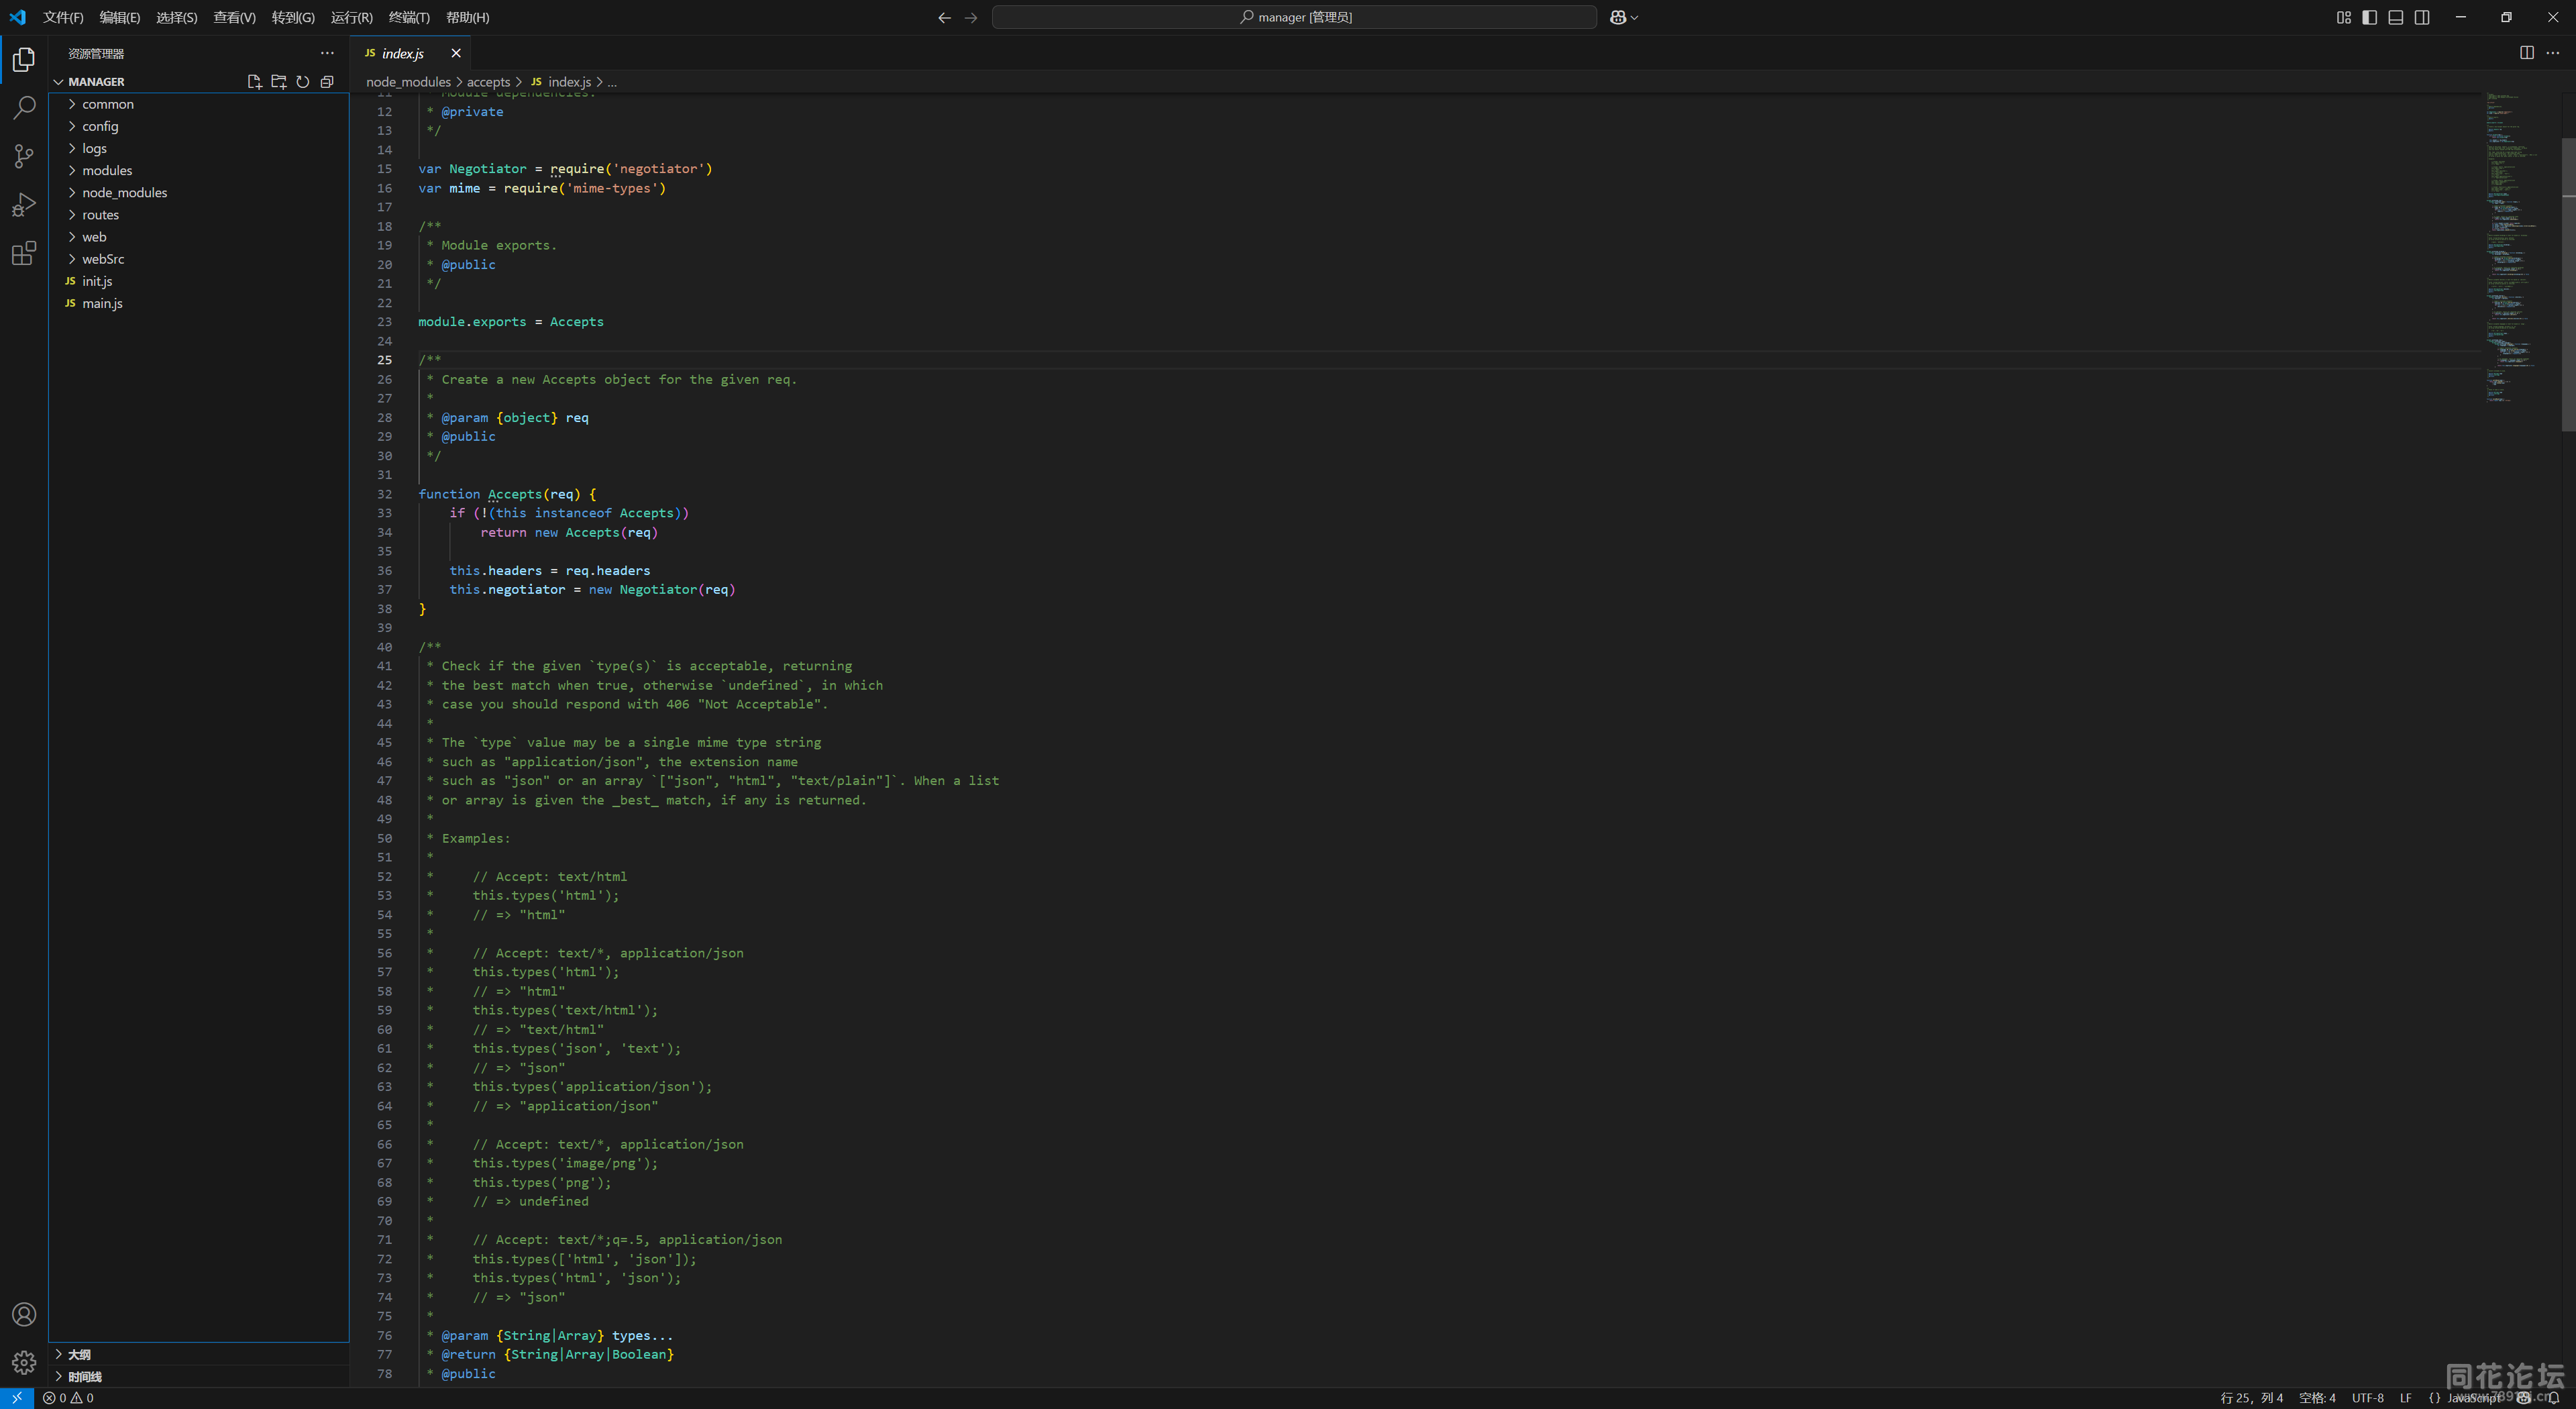The width and height of the screenshot is (2576, 1409).
Task: Open Copilot status icon in status bar
Action: point(2523,1398)
